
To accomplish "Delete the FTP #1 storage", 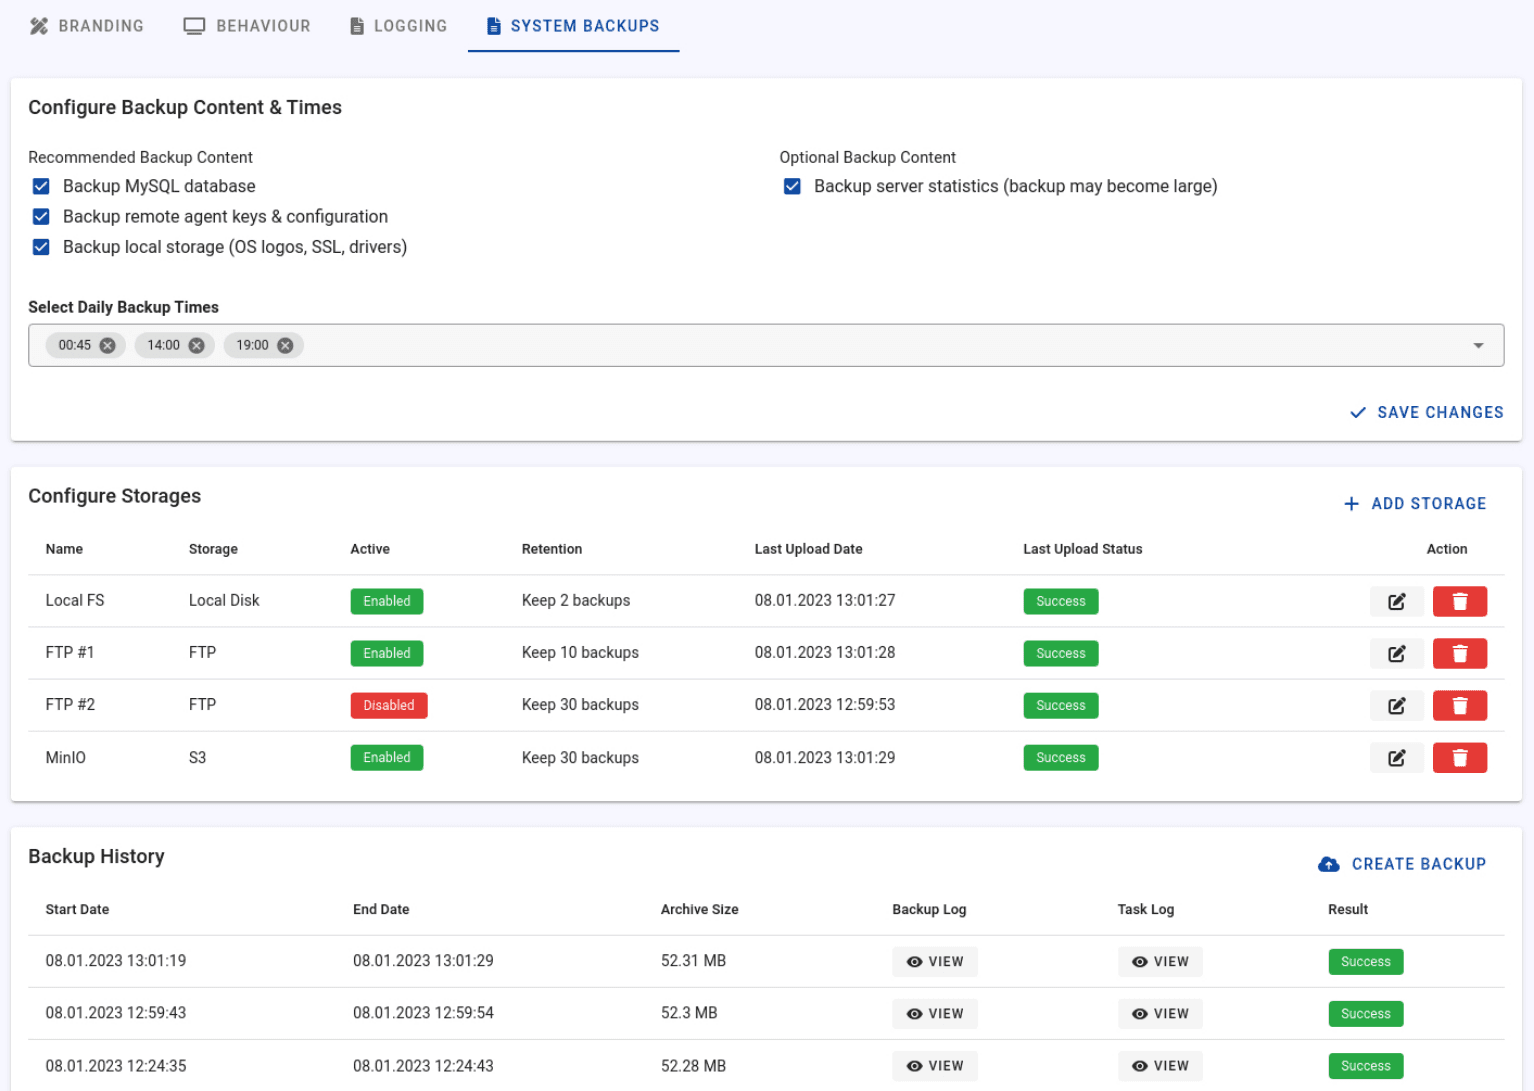I will [1459, 653].
